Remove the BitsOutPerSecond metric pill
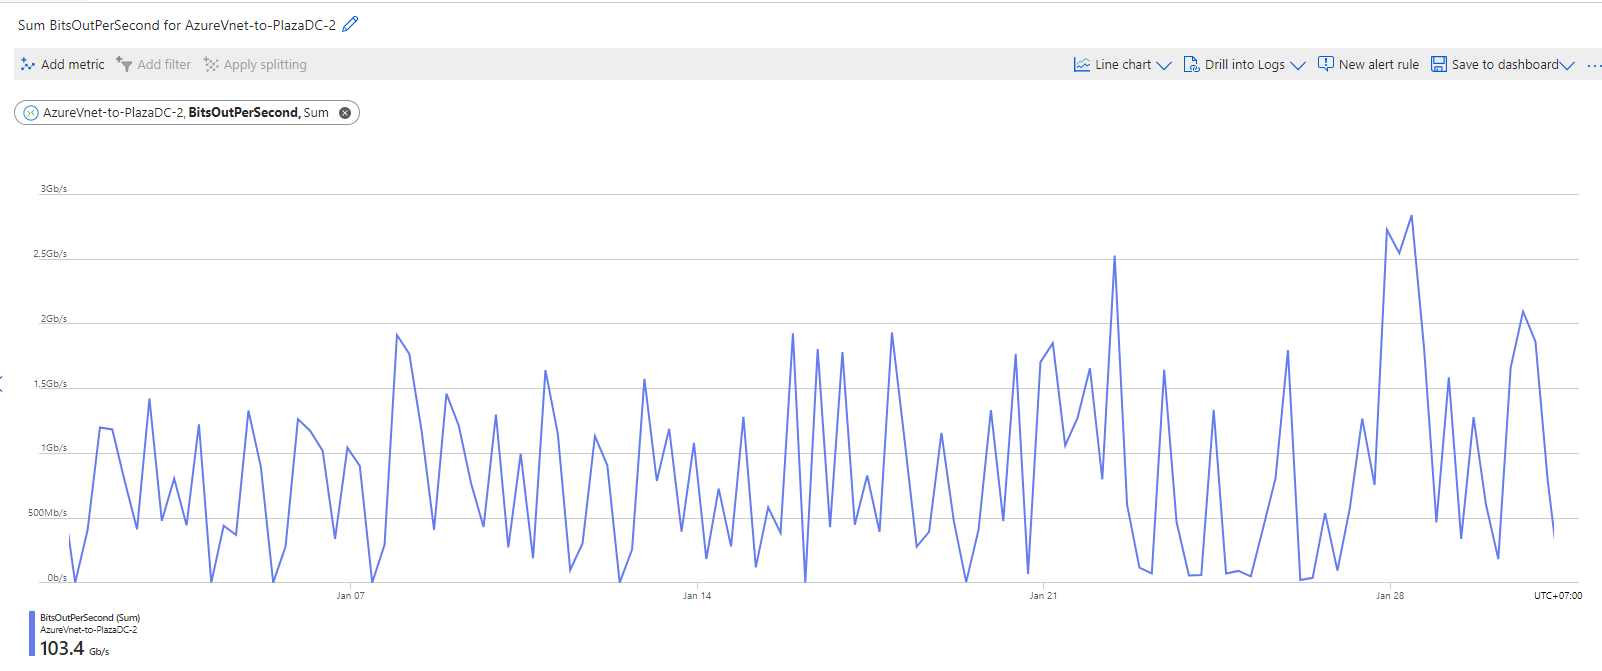Screen dimensions: 1602x671 click(345, 113)
